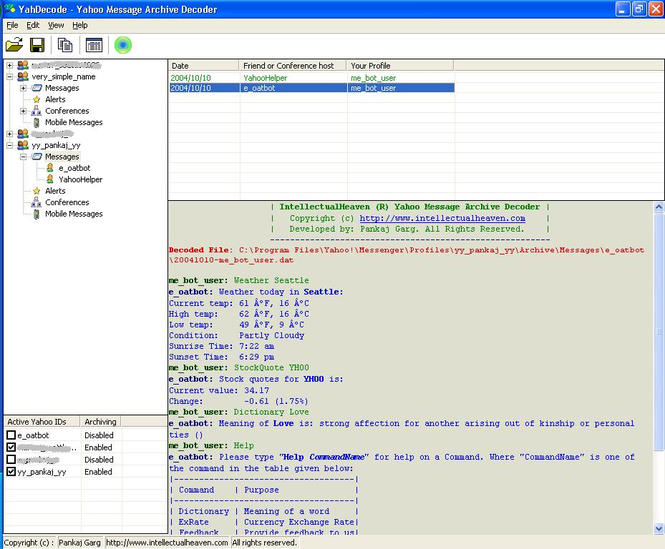Click phone icon for Mobile Messages under very_simple_name
This screenshot has height=549, width=665.
tap(36, 122)
